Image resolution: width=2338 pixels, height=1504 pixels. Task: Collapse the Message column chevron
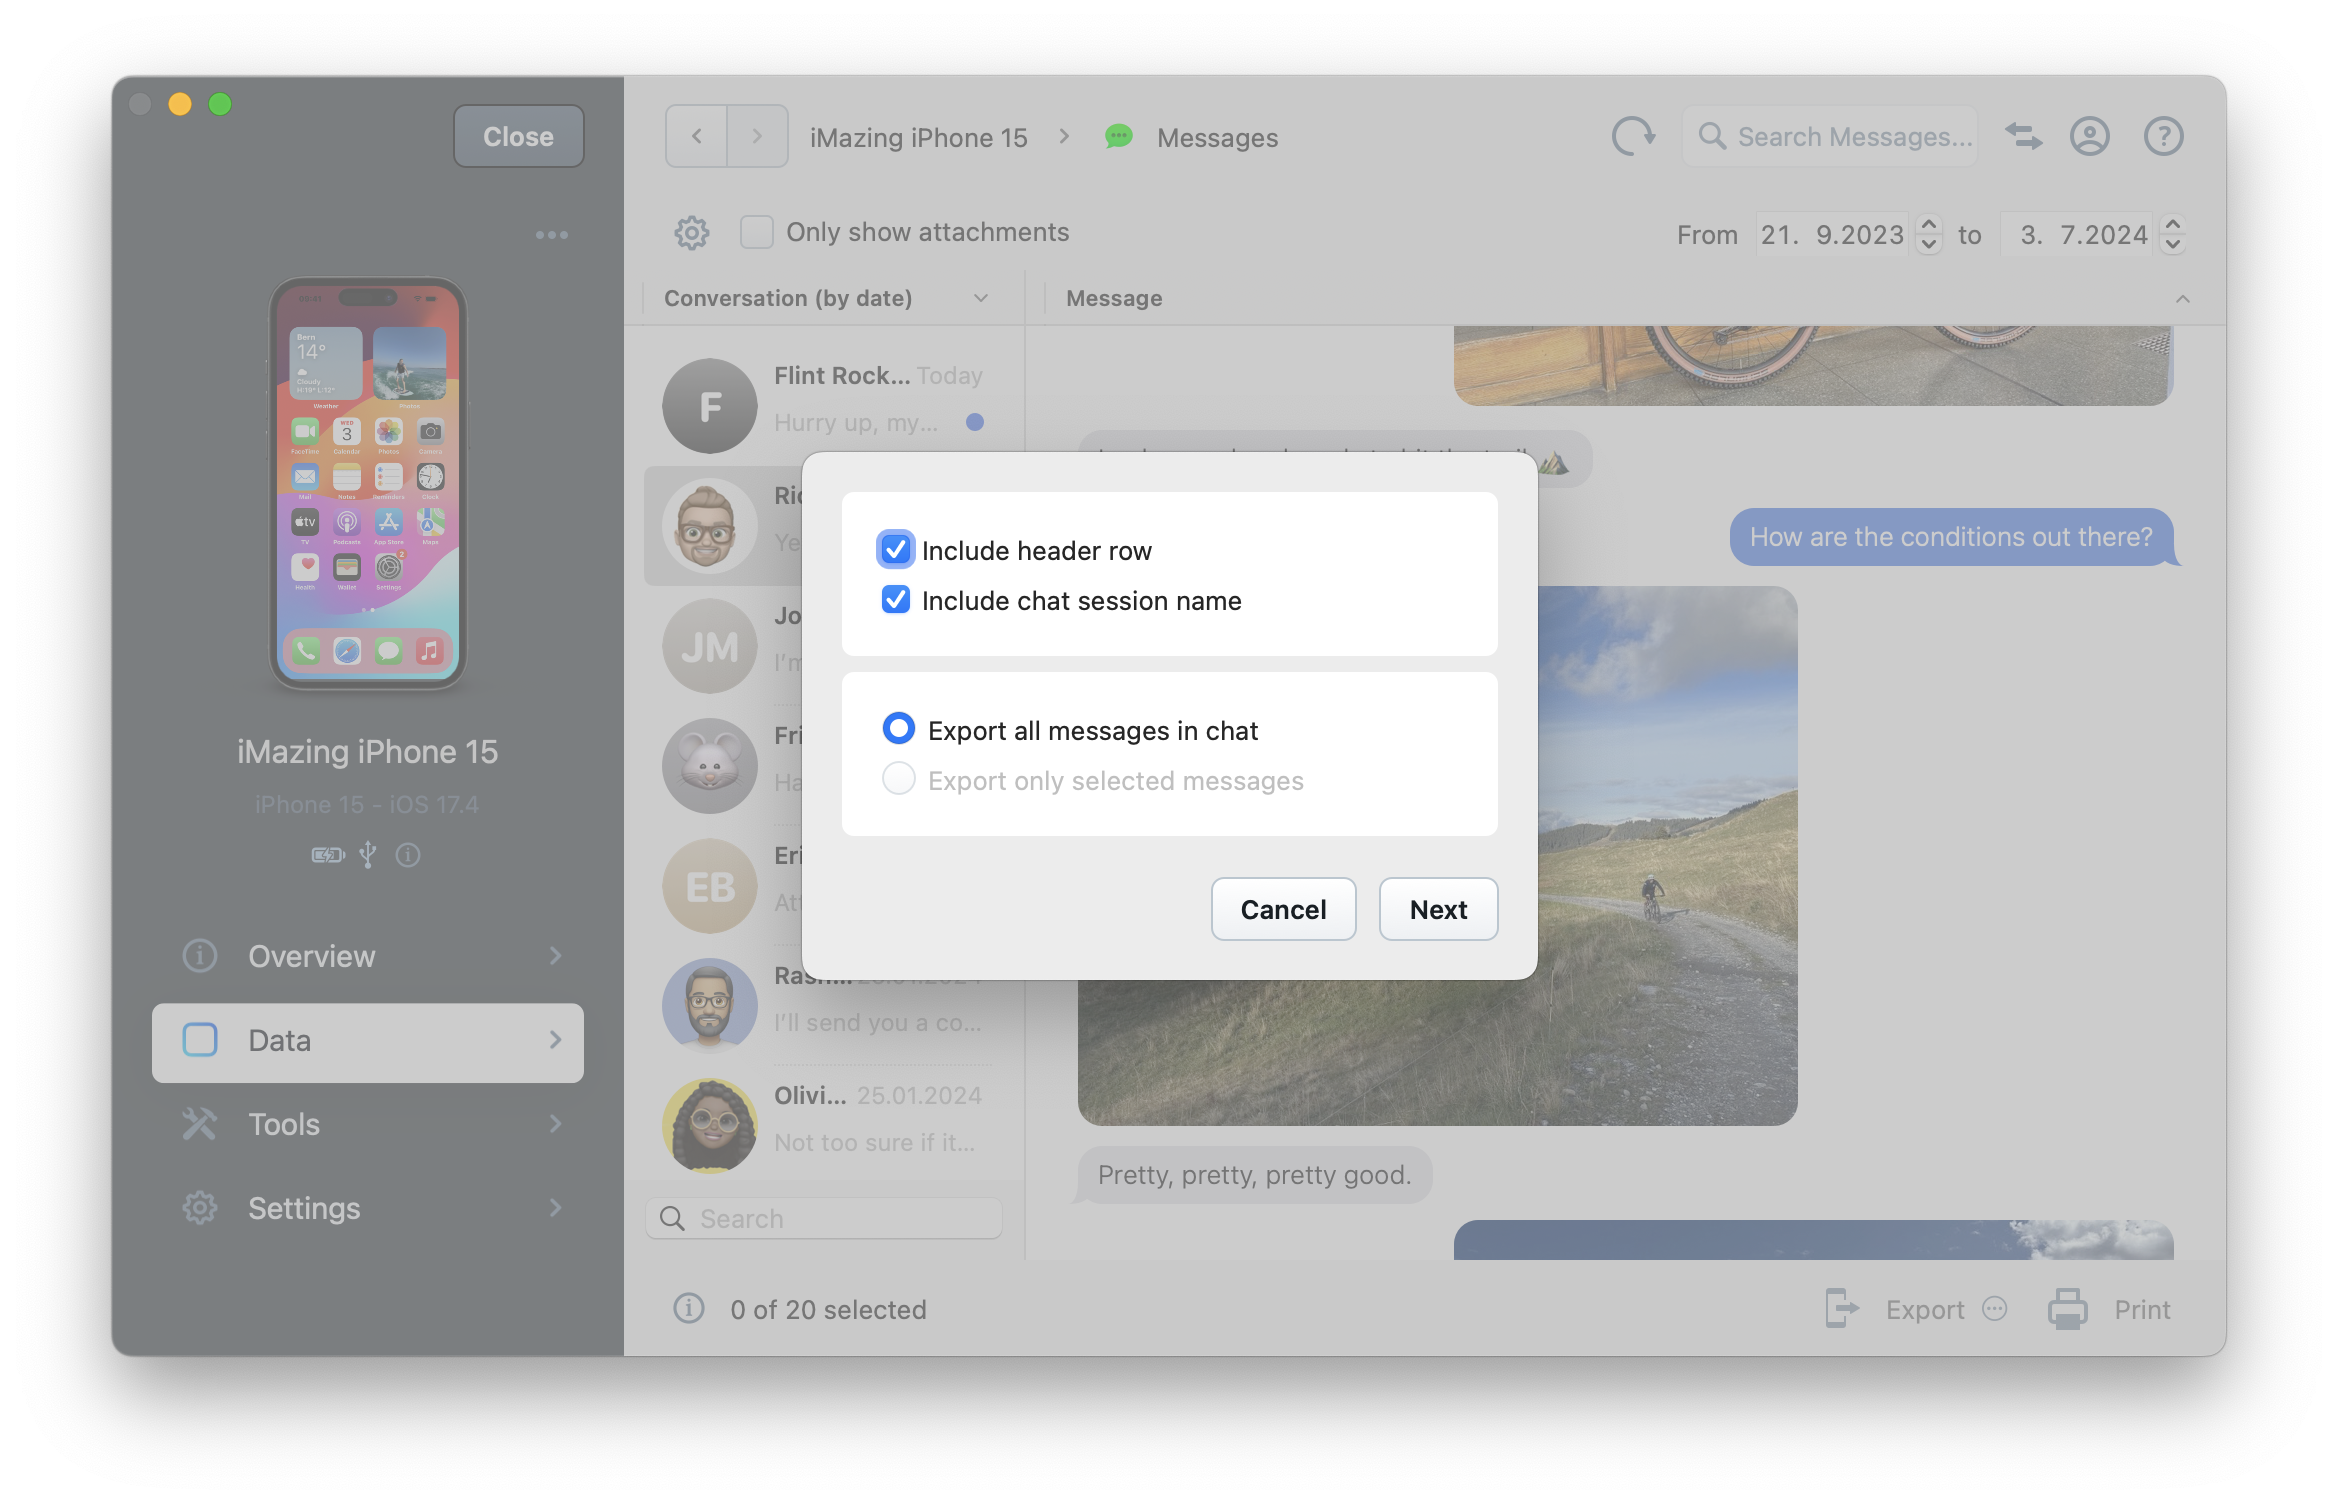(2182, 299)
